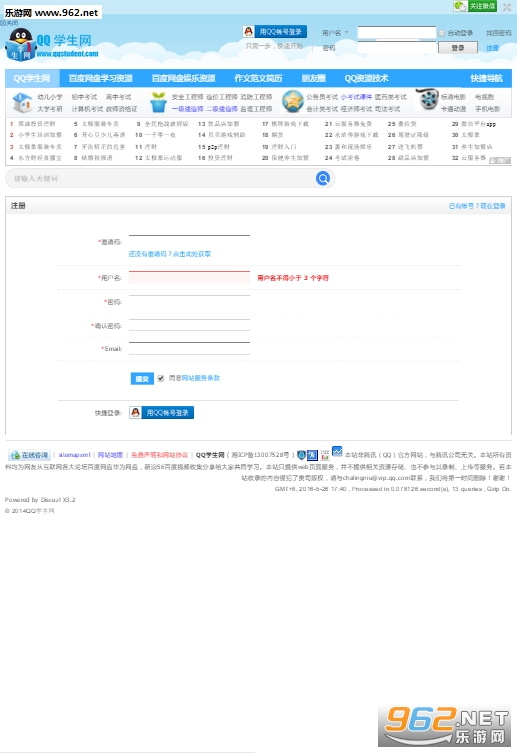Open the 公务员考试 link
This screenshot has width=517, height=753.
[x=322, y=97]
